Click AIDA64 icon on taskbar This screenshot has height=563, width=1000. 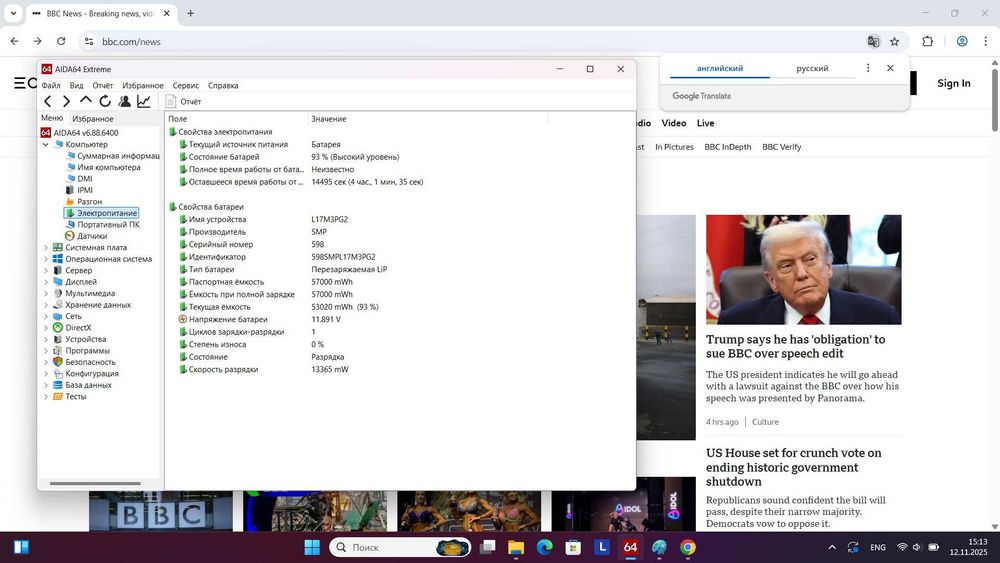[630, 547]
